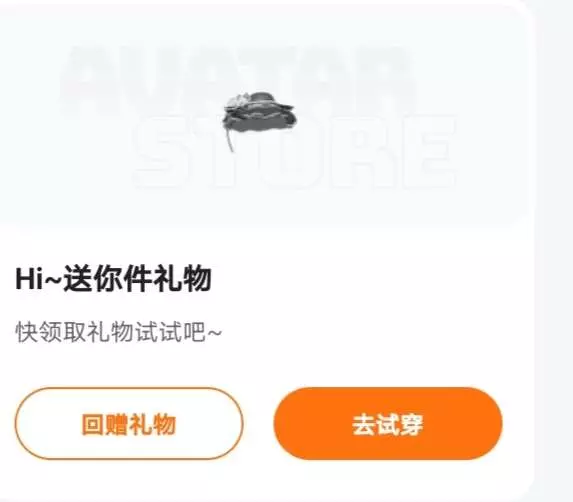The width and height of the screenshot is (573, 502).
Task: Click '试穿' text inside the orange button
Action: (400, 424)
